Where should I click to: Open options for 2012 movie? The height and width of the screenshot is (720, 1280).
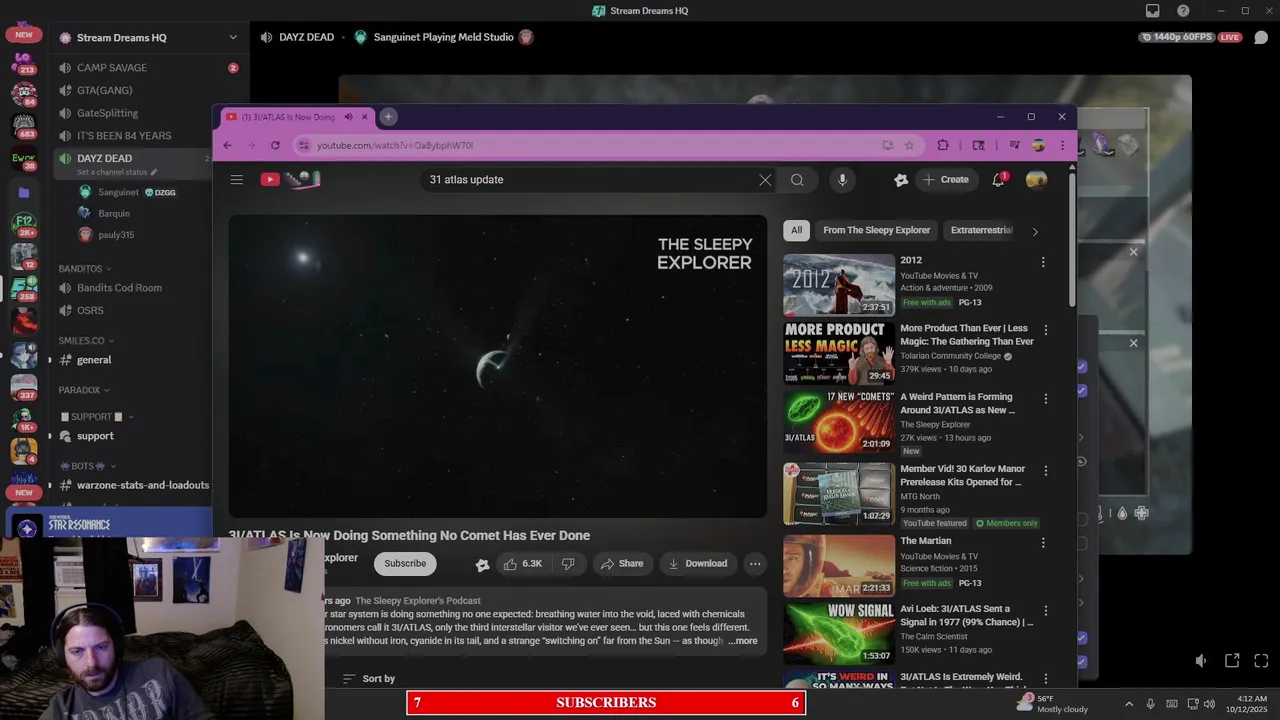(x=1043, y=262)
